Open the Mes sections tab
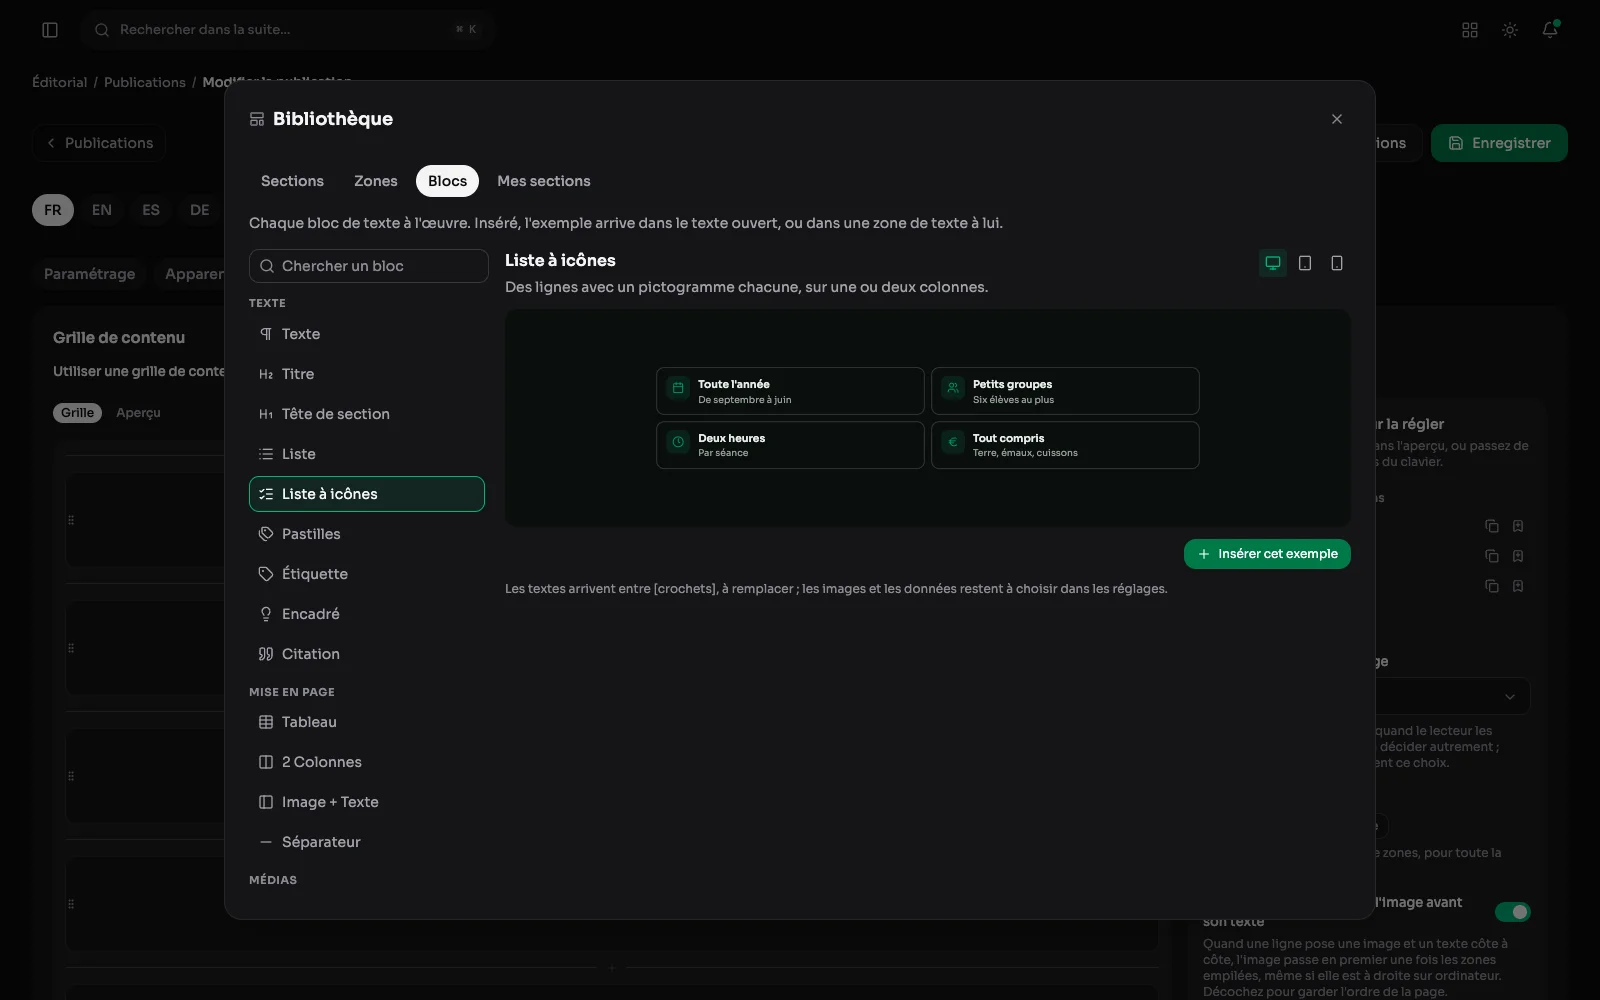 click(544, 181)
